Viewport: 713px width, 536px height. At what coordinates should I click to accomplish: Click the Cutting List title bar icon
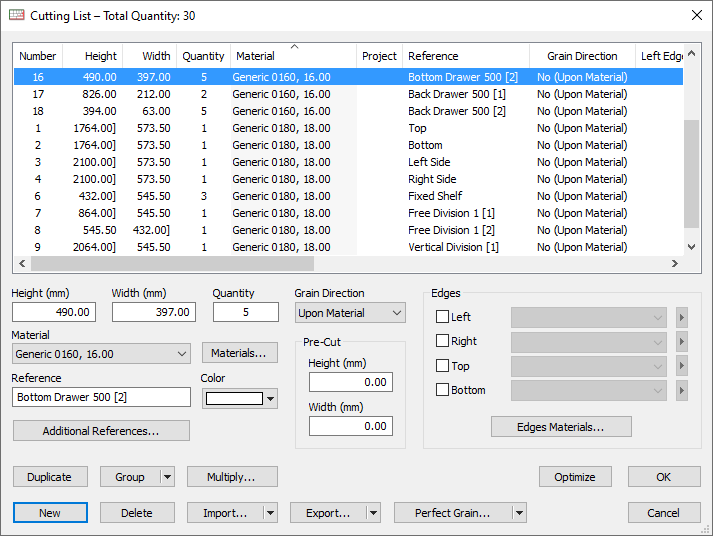tap(17, 15)
